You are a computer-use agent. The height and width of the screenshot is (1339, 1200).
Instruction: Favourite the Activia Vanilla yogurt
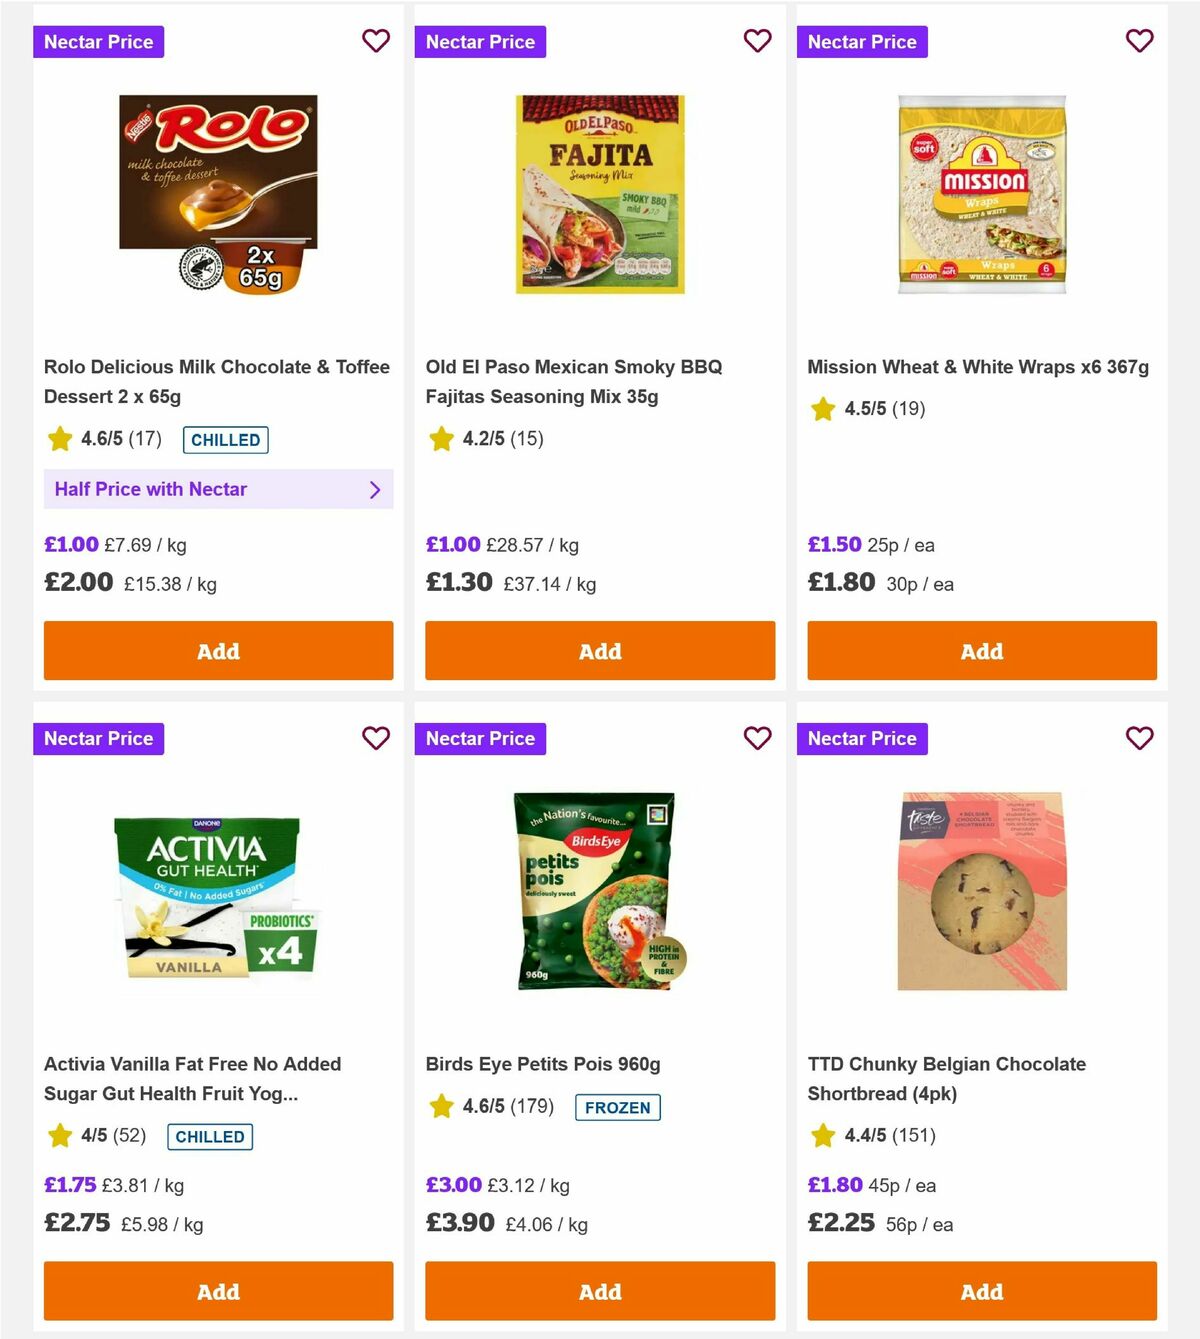point(376,738)
